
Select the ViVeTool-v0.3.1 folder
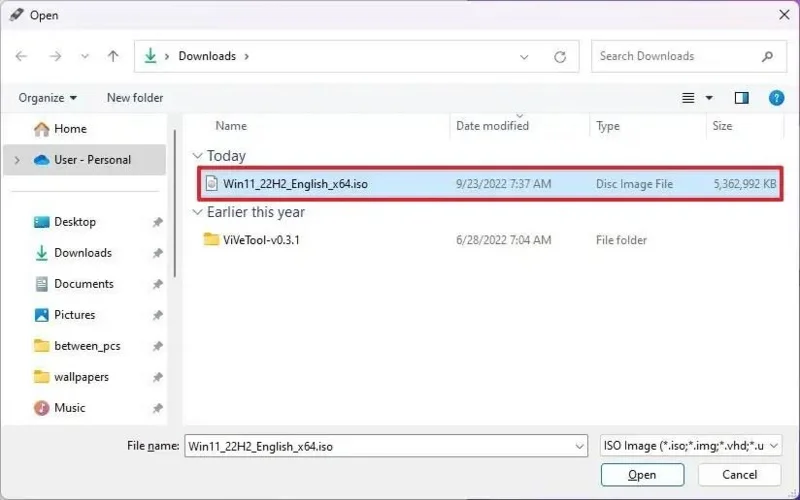point(261,240)
